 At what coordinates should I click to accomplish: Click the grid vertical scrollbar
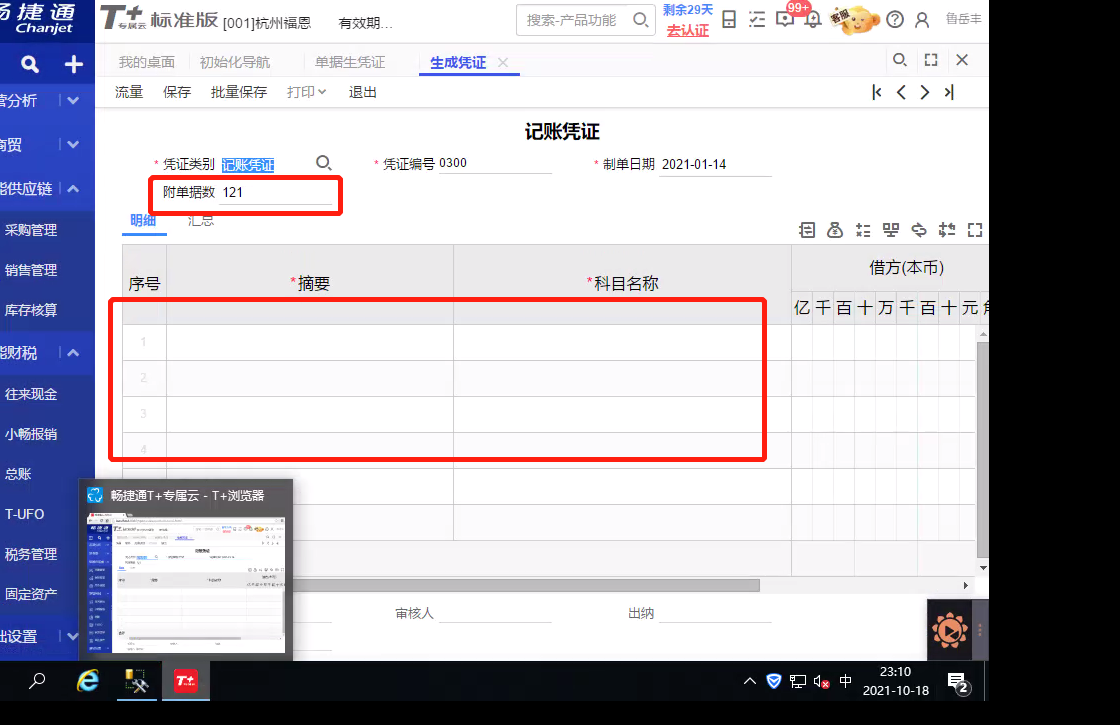point(983,450)
